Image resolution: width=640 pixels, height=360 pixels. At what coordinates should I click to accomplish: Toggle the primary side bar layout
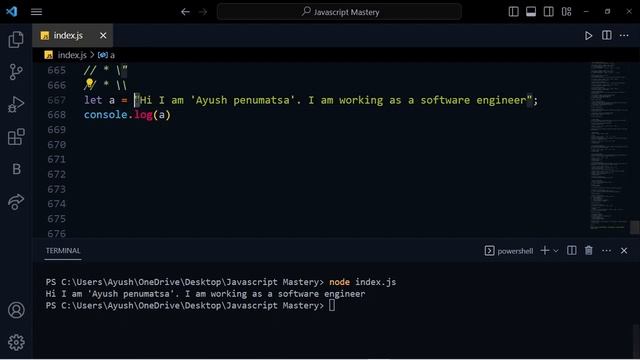point(513,11)
